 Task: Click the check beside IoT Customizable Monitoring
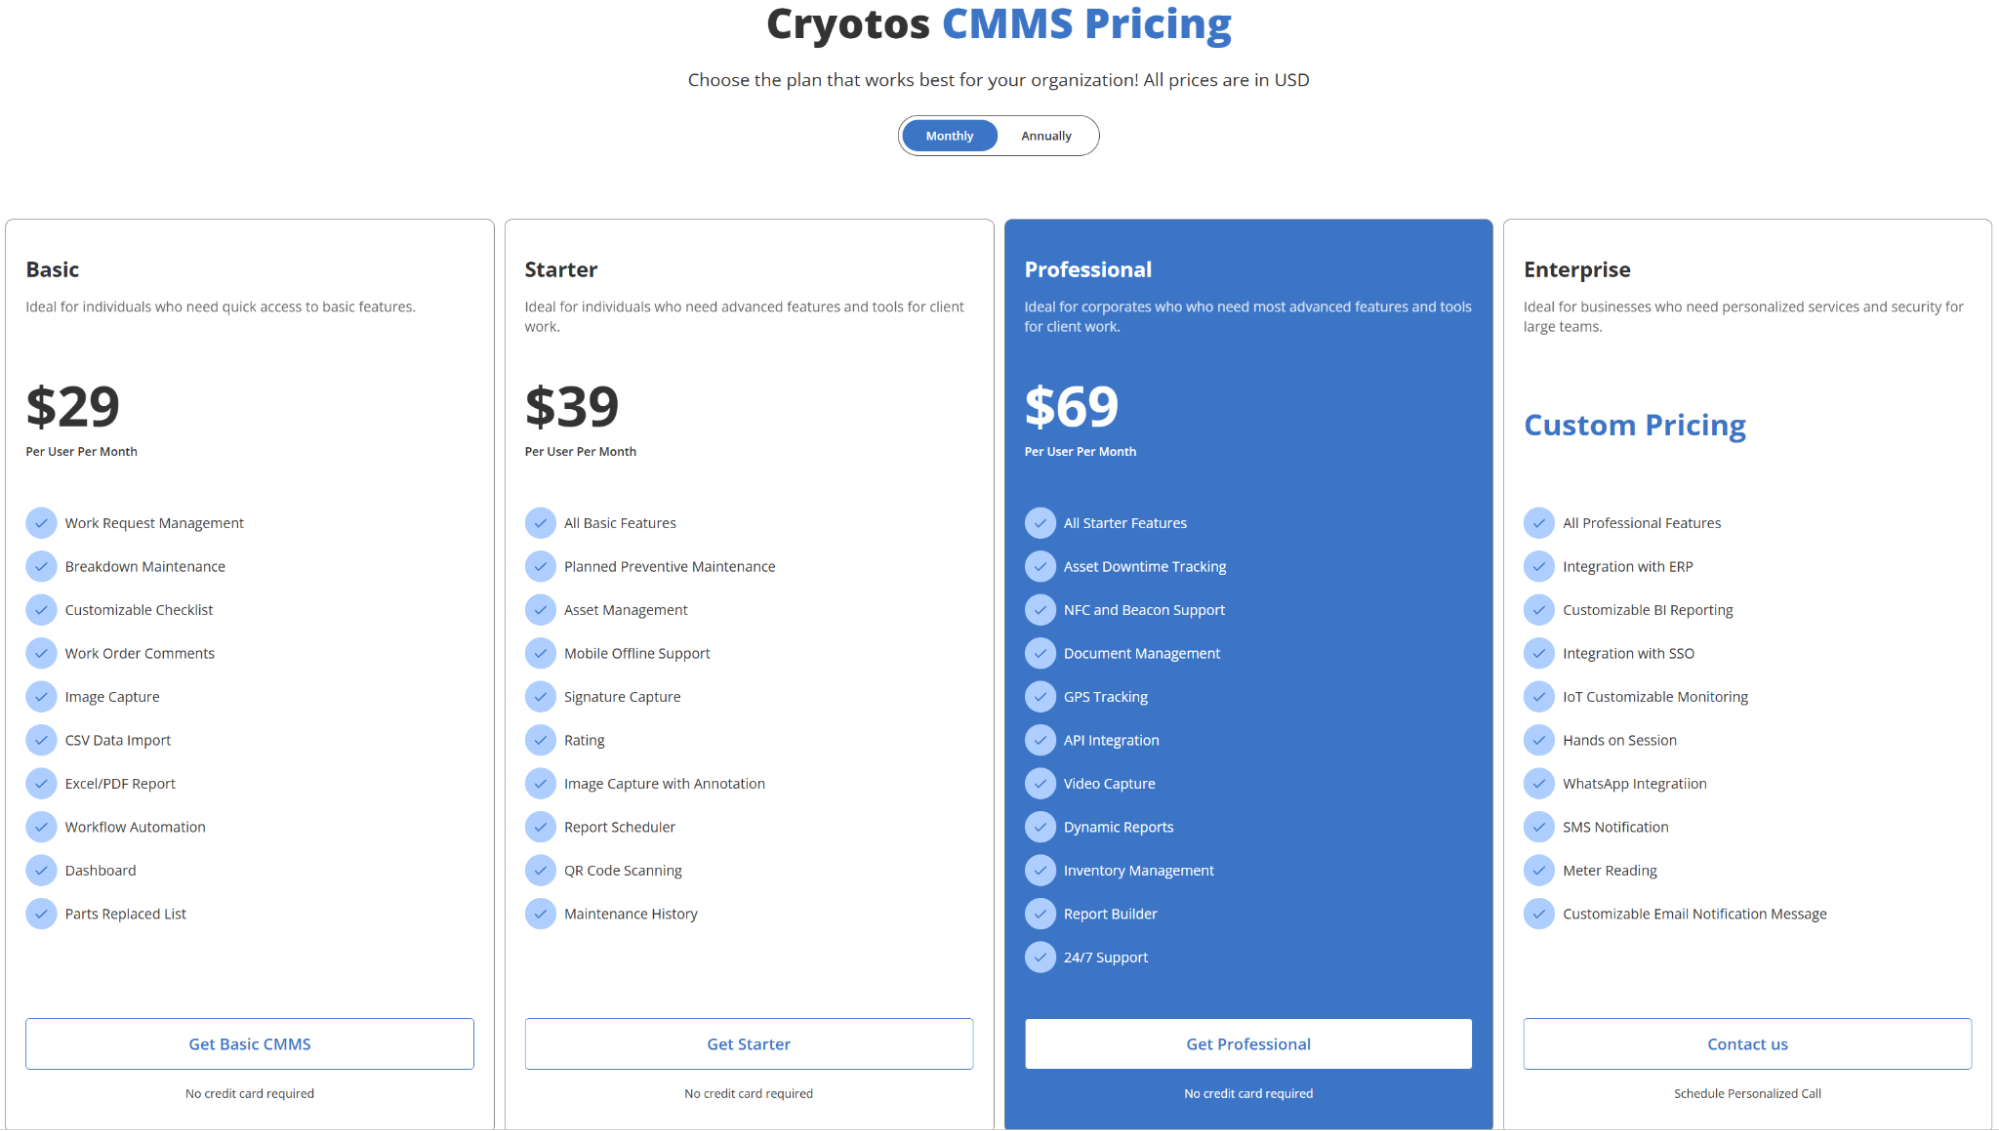pyautogui.click(x=1539, y=696)
